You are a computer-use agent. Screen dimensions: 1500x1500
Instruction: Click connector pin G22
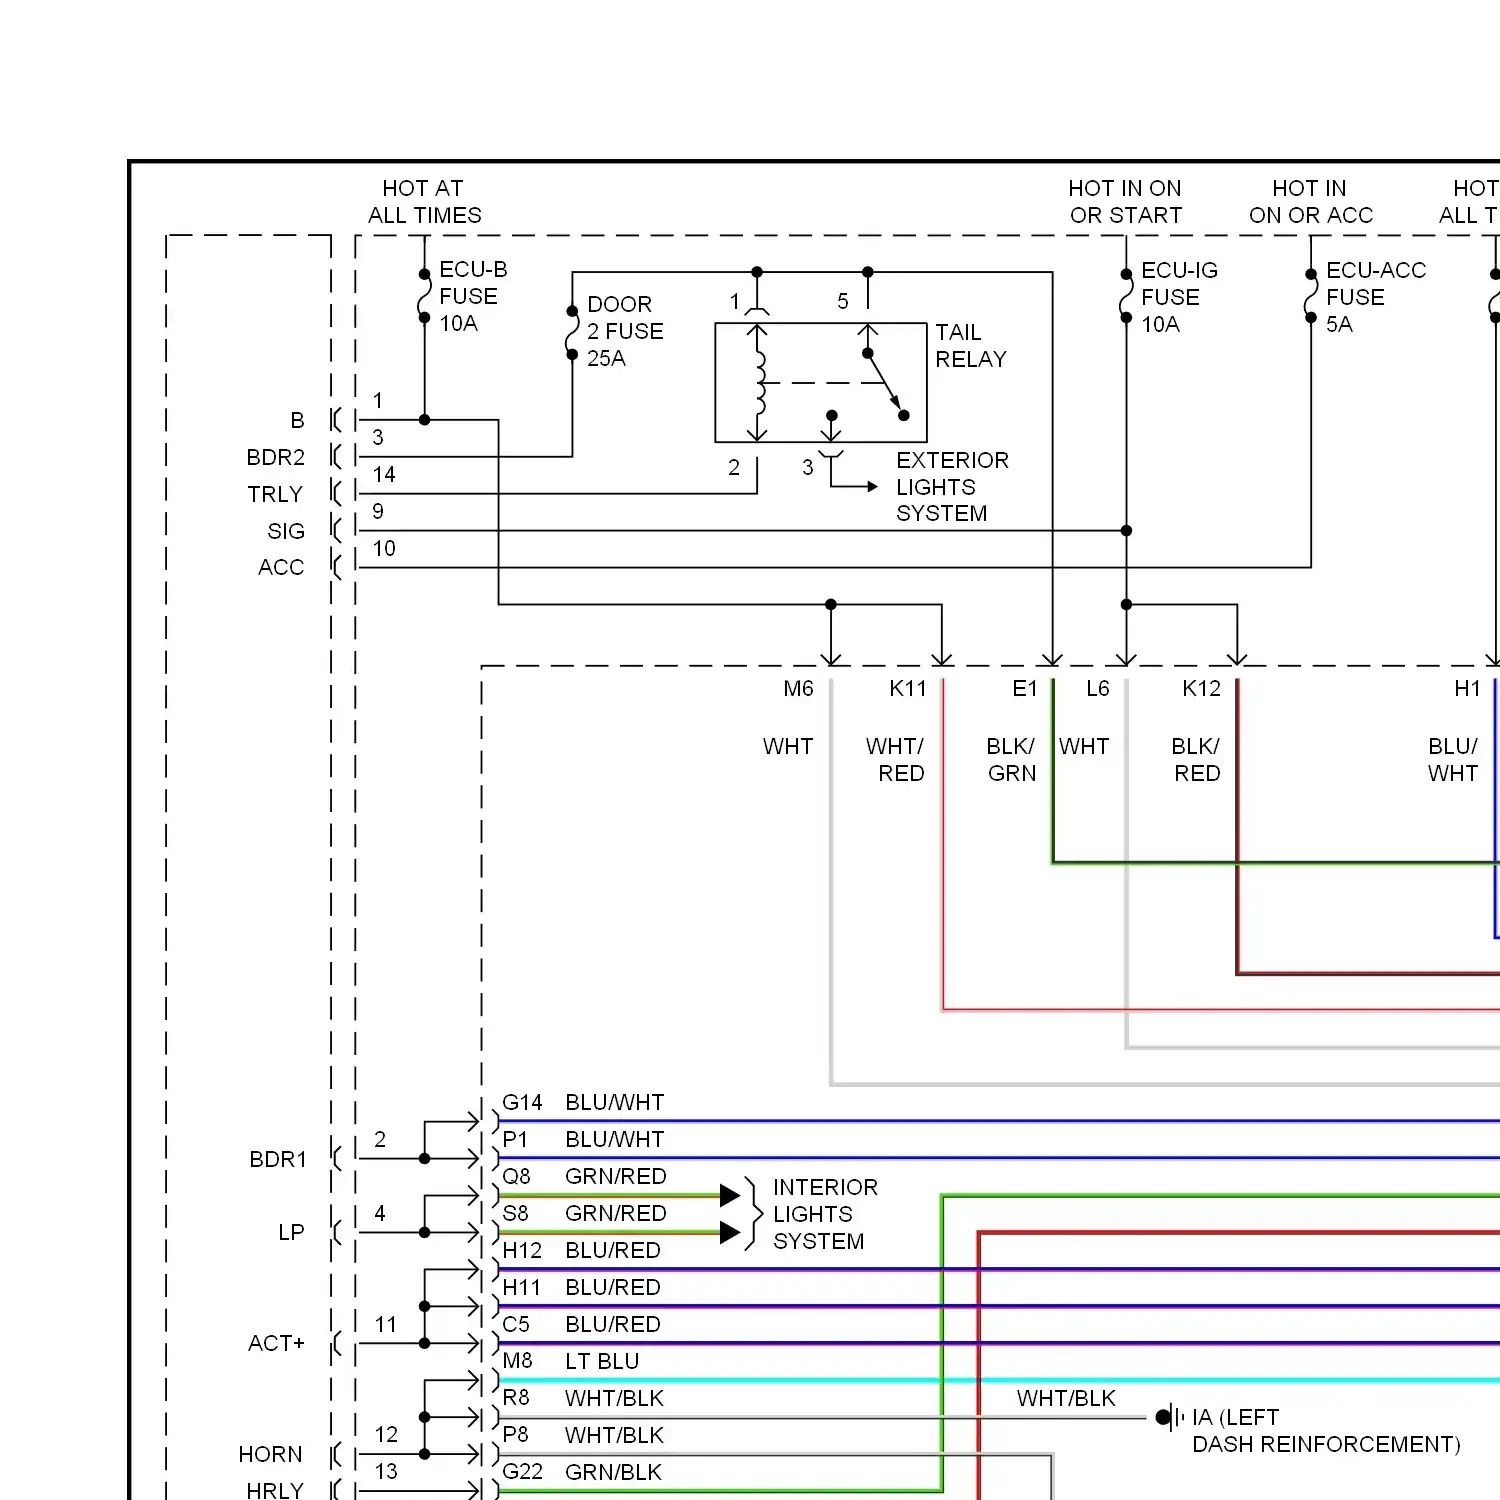click(522, 1471)
